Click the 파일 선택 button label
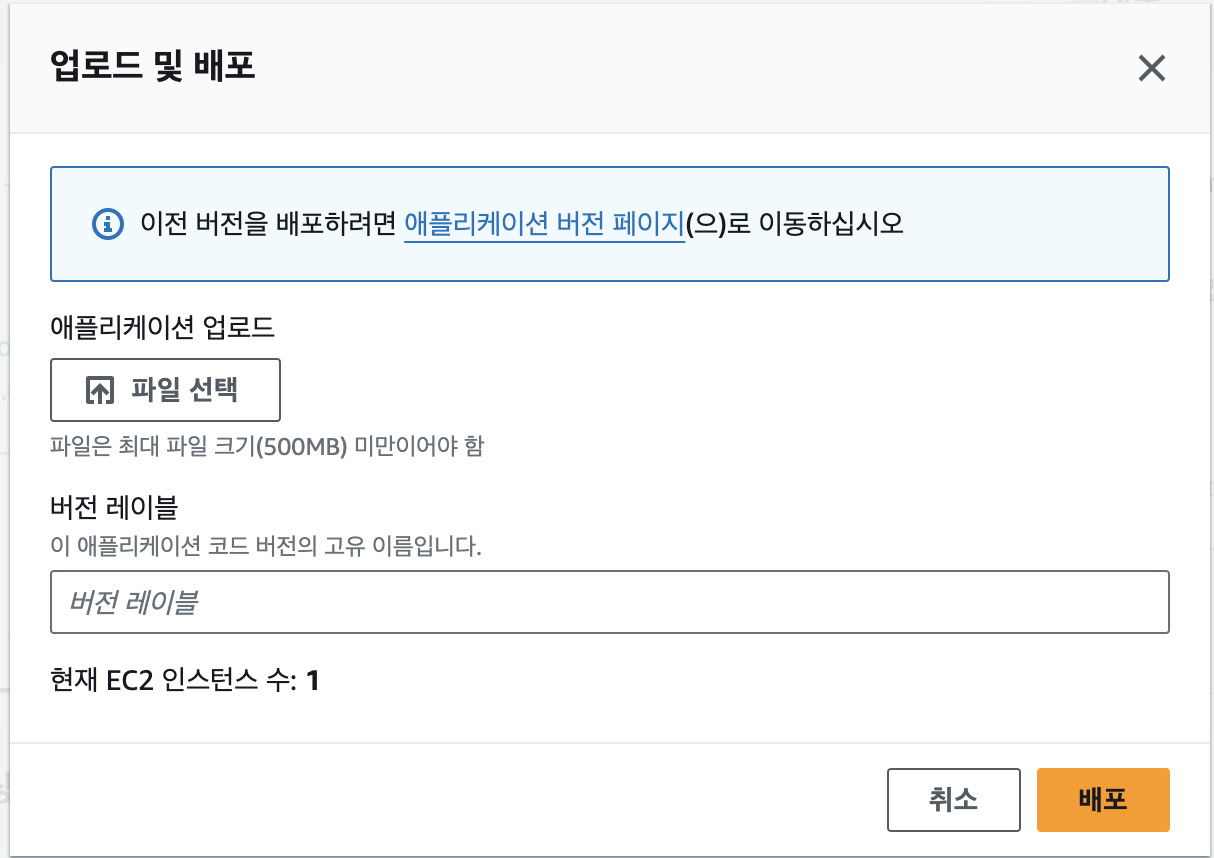 pos(184,390)
